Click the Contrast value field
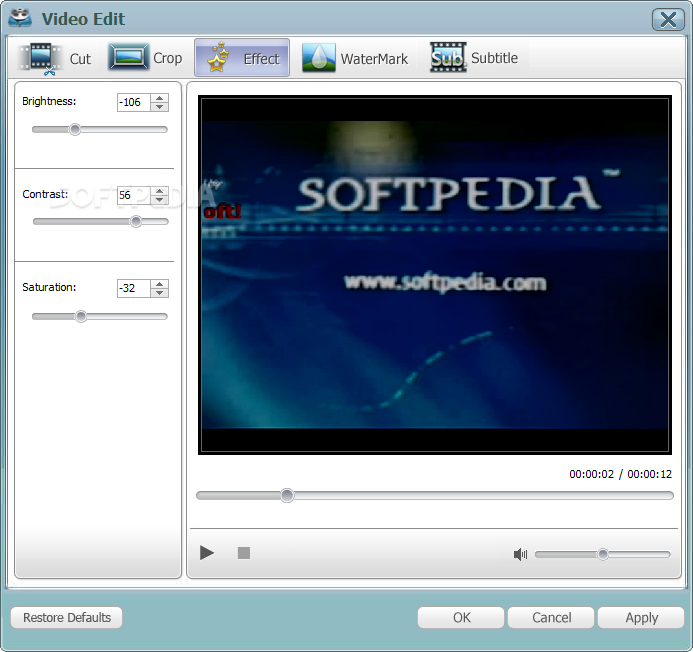This screenshot has height=652, width=693. [133, 195]
